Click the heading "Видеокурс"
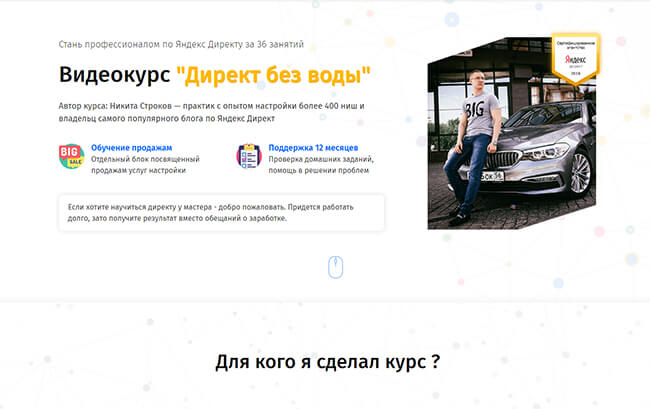The image size is (650, 409). [x=114, y=75]
